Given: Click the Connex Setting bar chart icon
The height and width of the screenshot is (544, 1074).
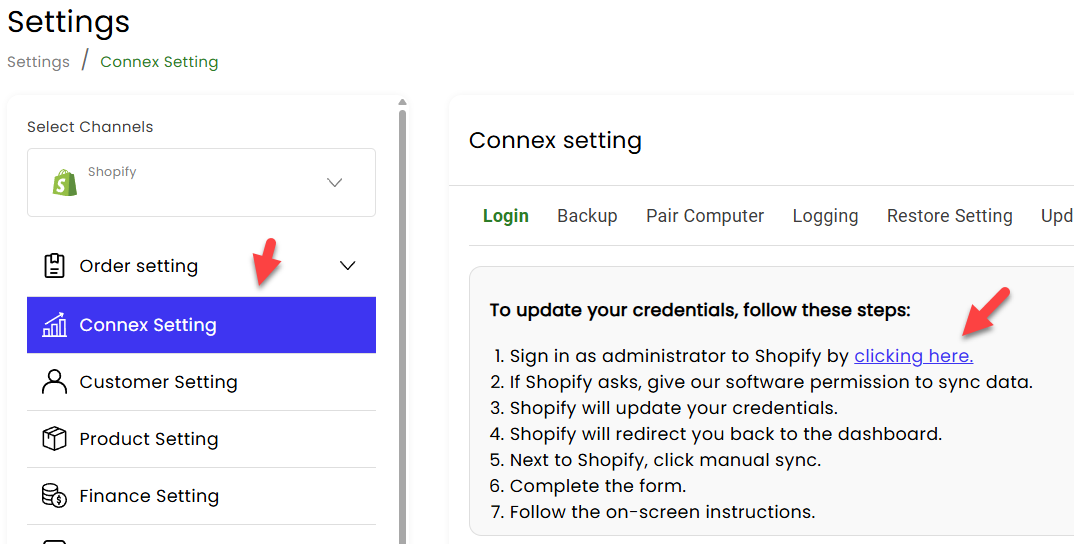Looking at the screenshot, I should coord(54,325).
